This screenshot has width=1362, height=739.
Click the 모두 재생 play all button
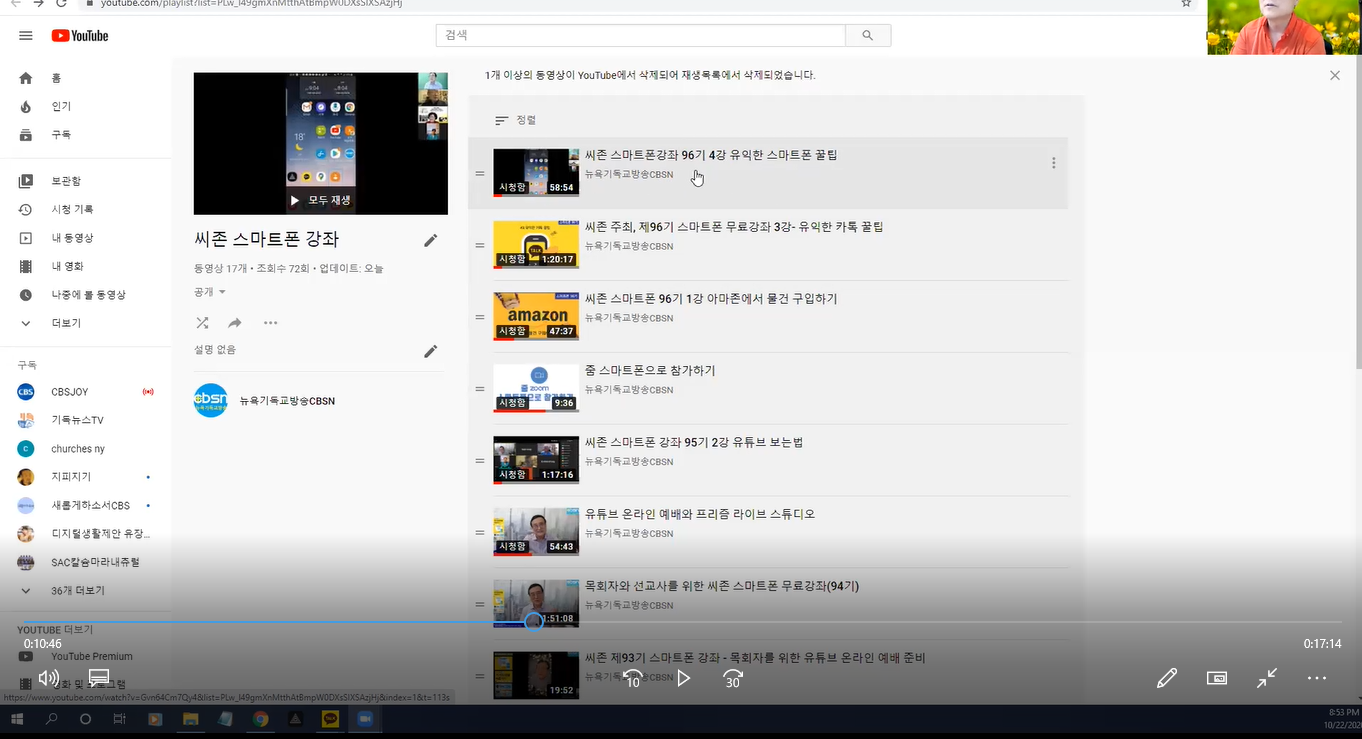(x=320, y=200)
